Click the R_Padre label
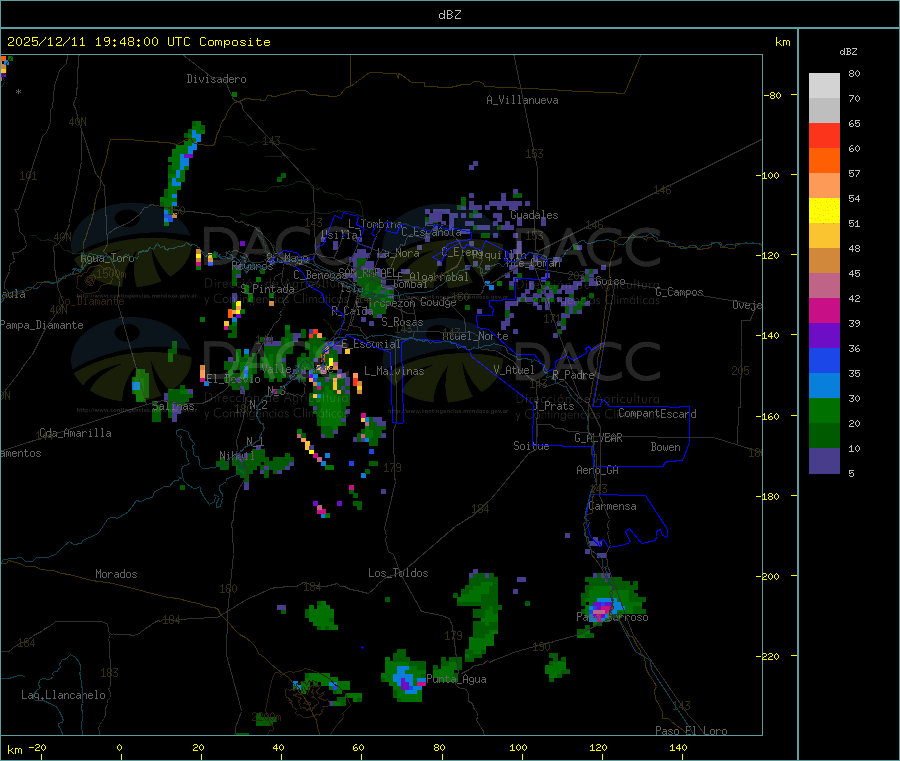This screenshot has height=761, width=900. [573, 375]
